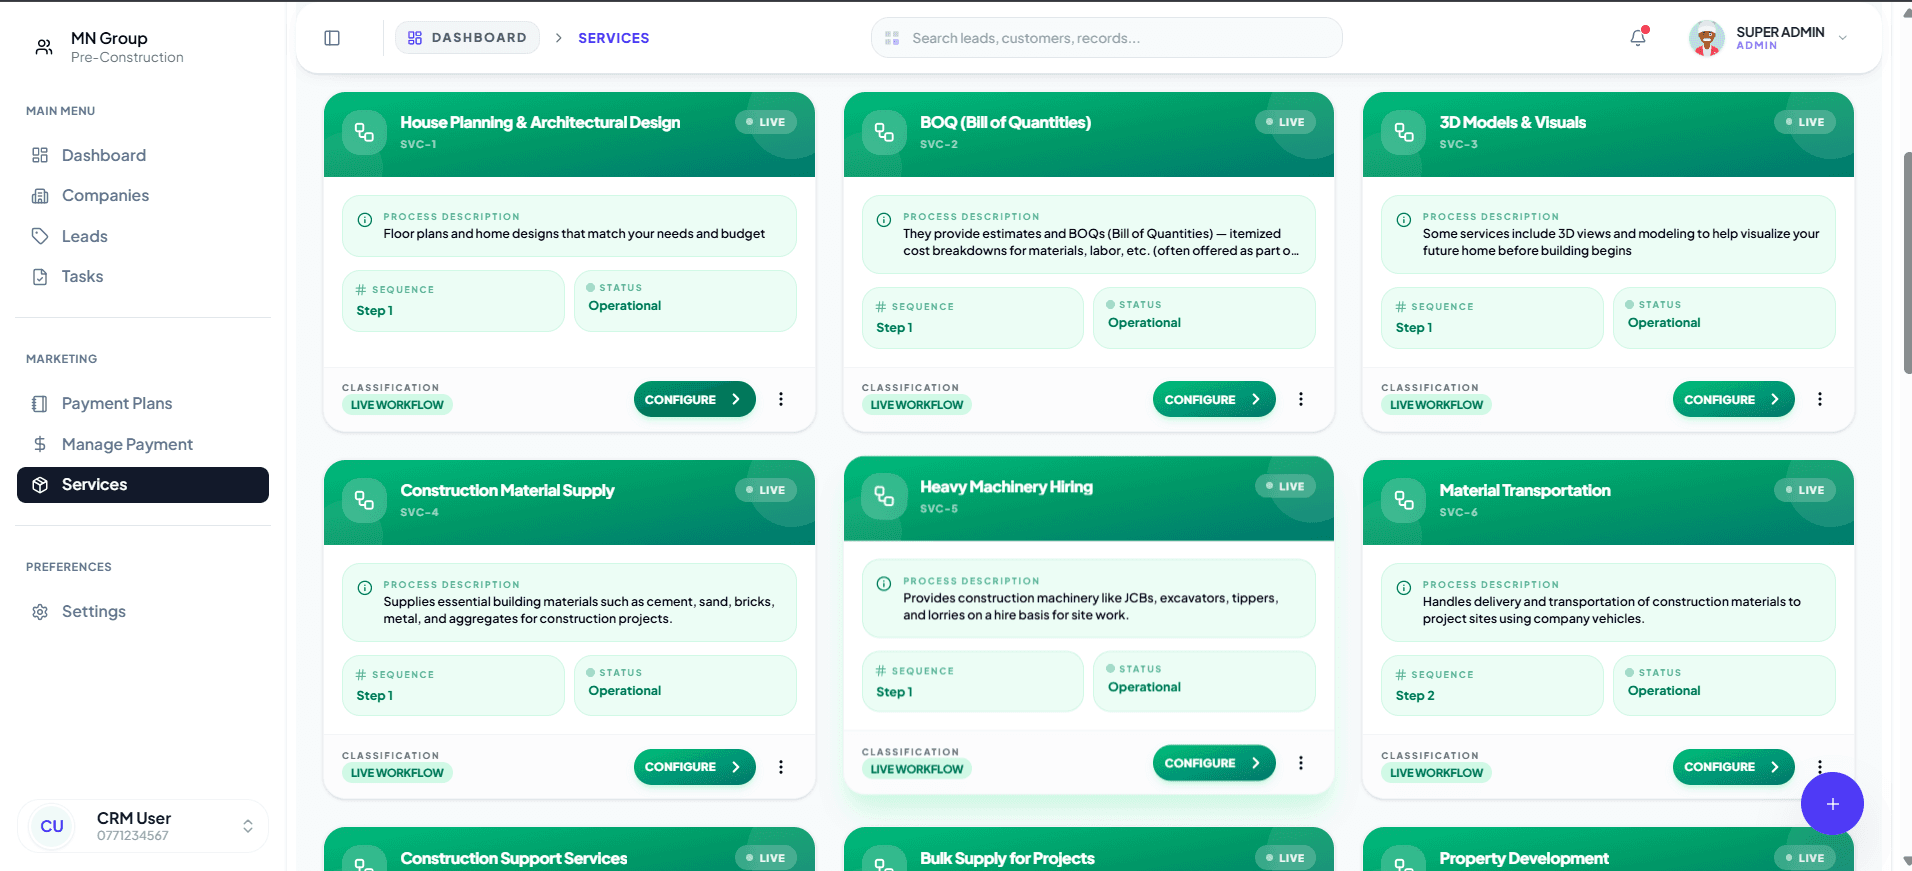
Task: Open Companies in the main menu
Action: point(143,196)
